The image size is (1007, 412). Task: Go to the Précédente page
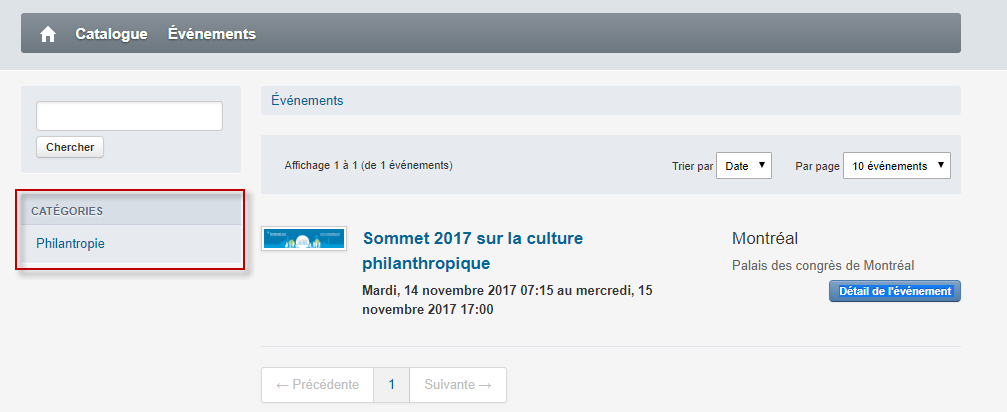tap(317, 385)
